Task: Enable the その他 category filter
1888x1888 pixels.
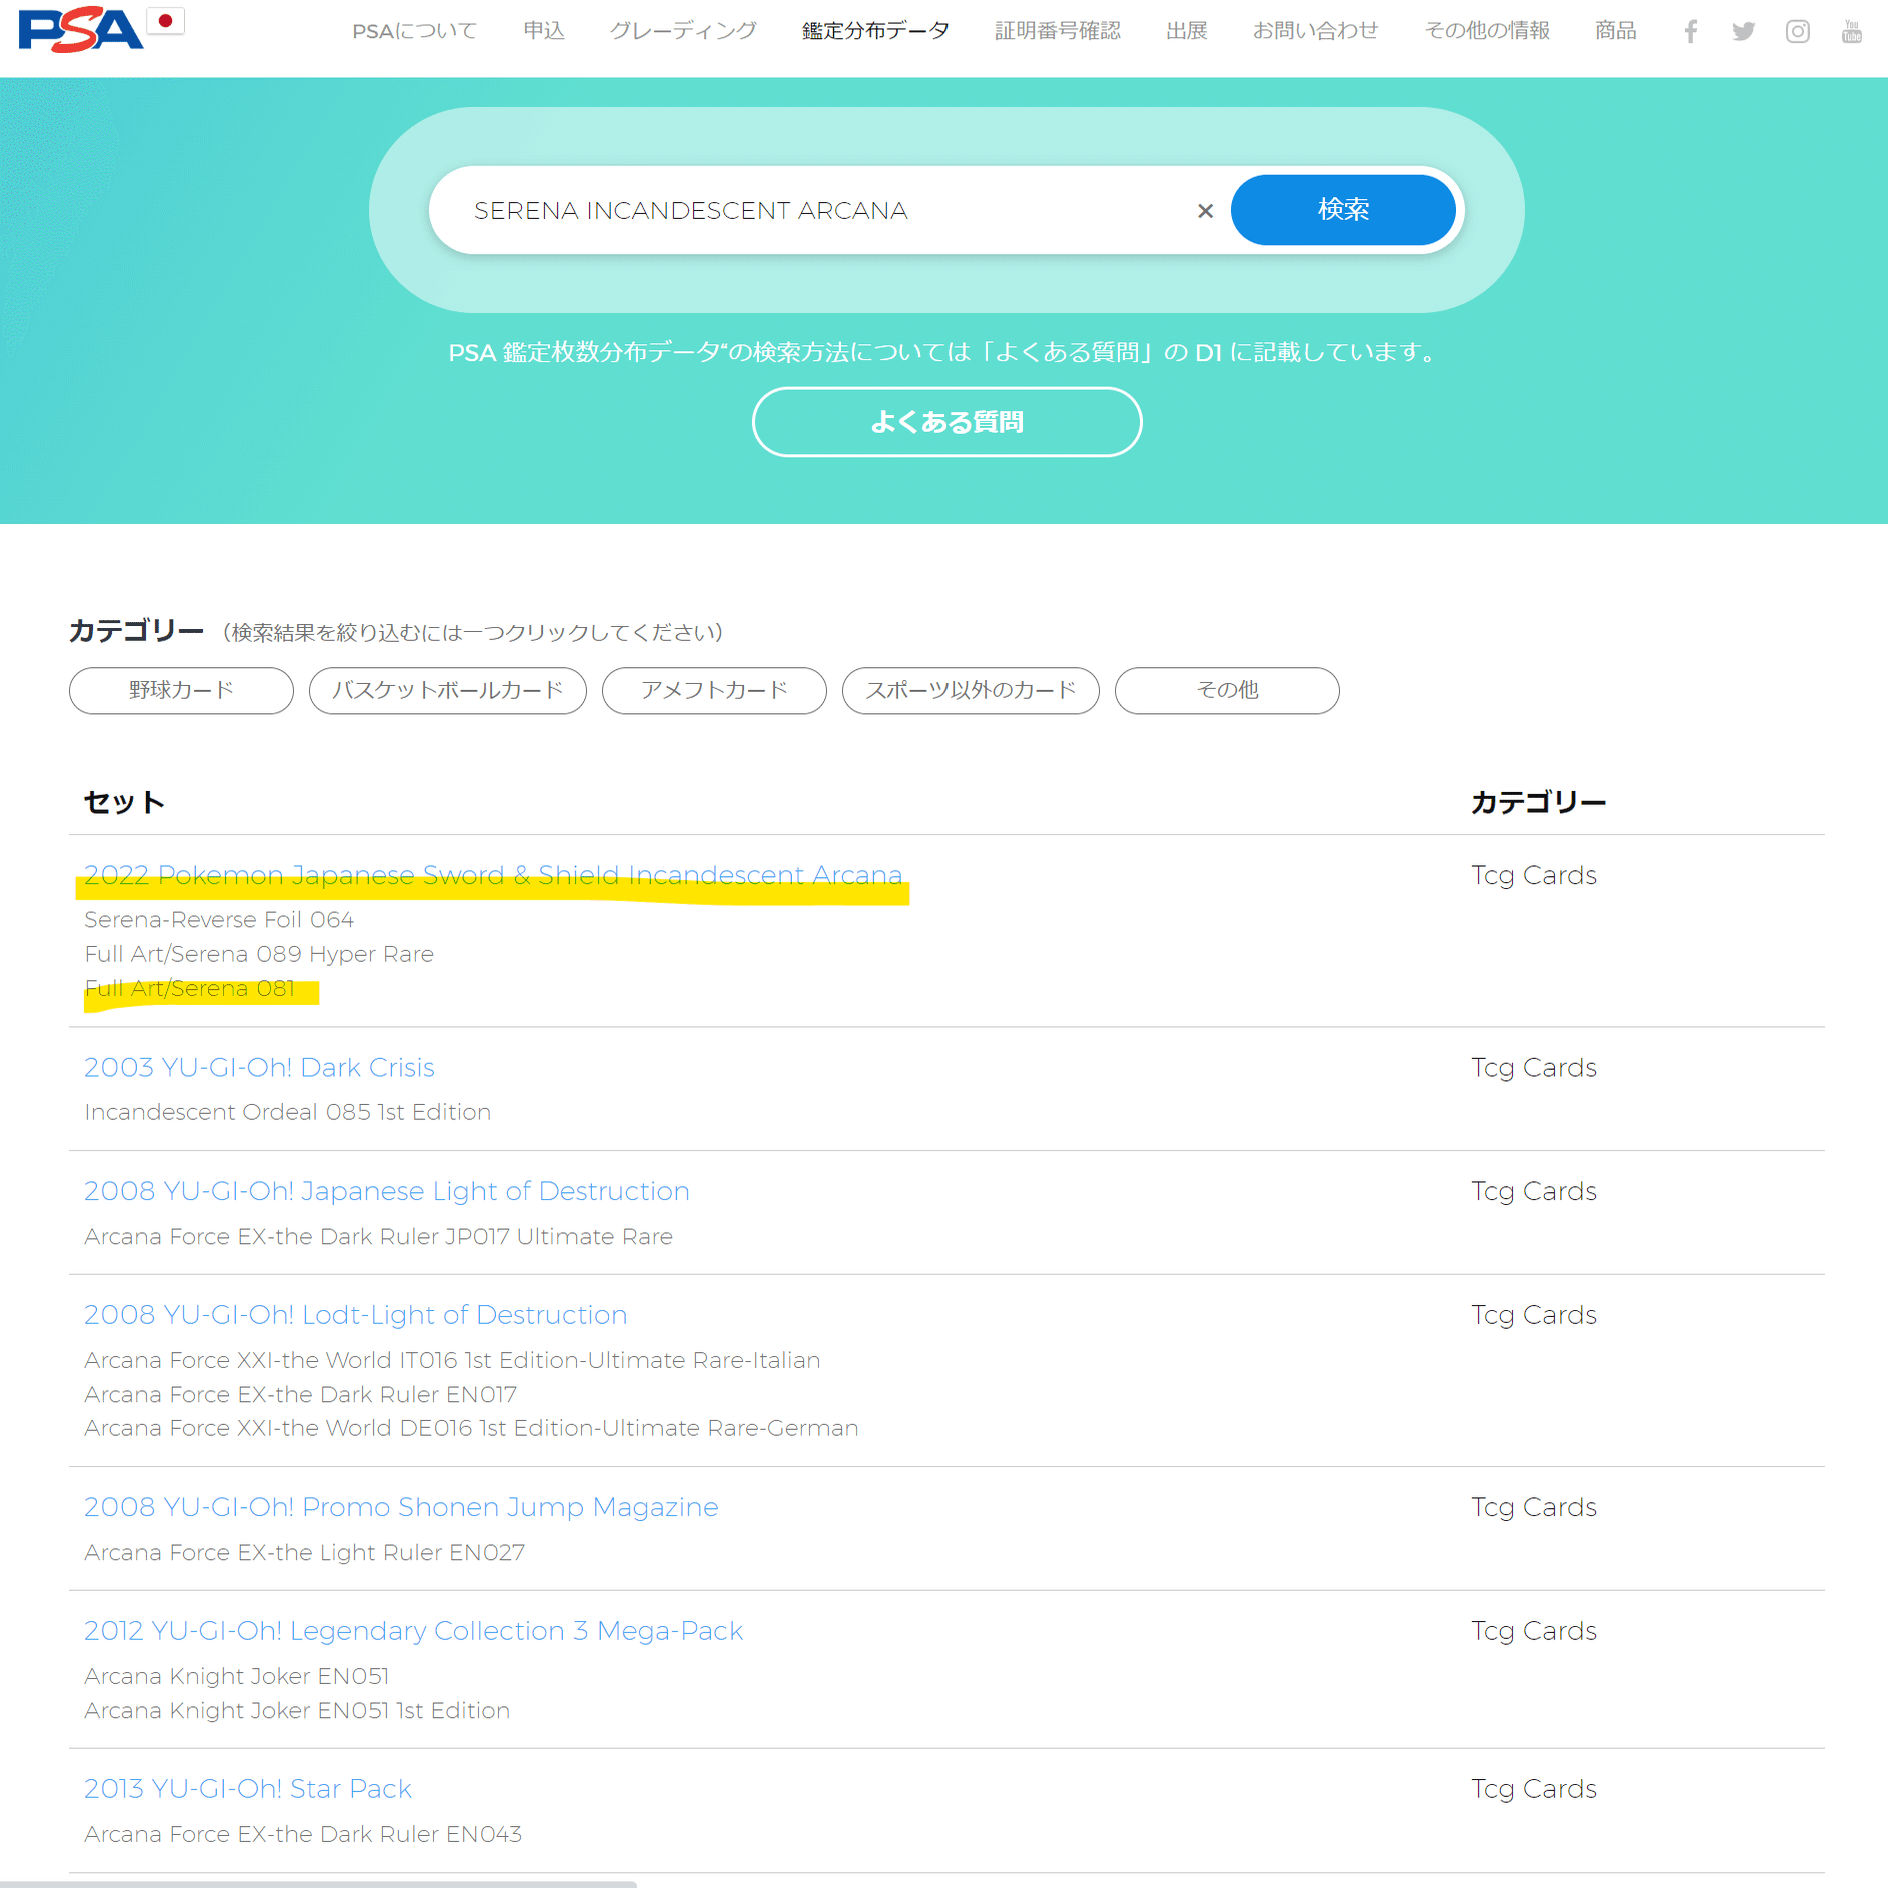Action: [x=1227, y=690]
